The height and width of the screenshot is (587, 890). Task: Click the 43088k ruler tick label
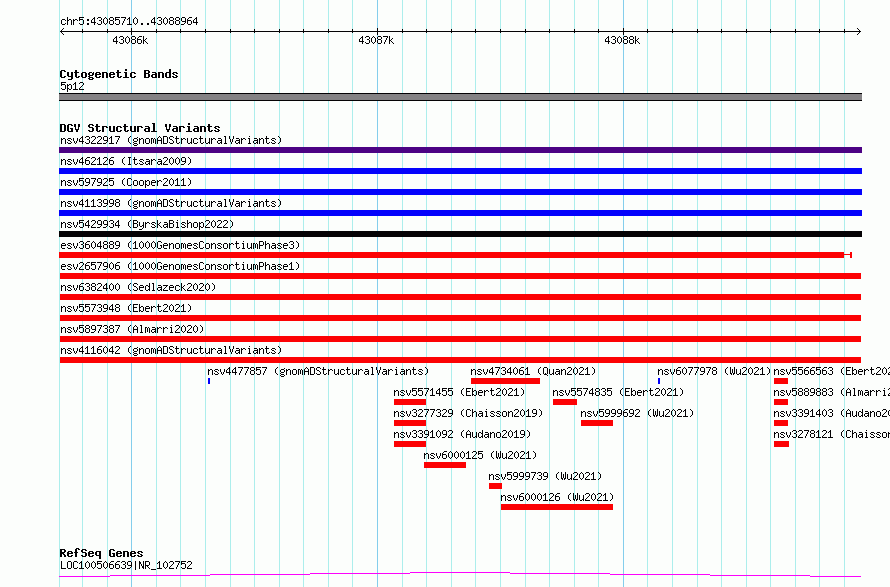coord(622,40)
